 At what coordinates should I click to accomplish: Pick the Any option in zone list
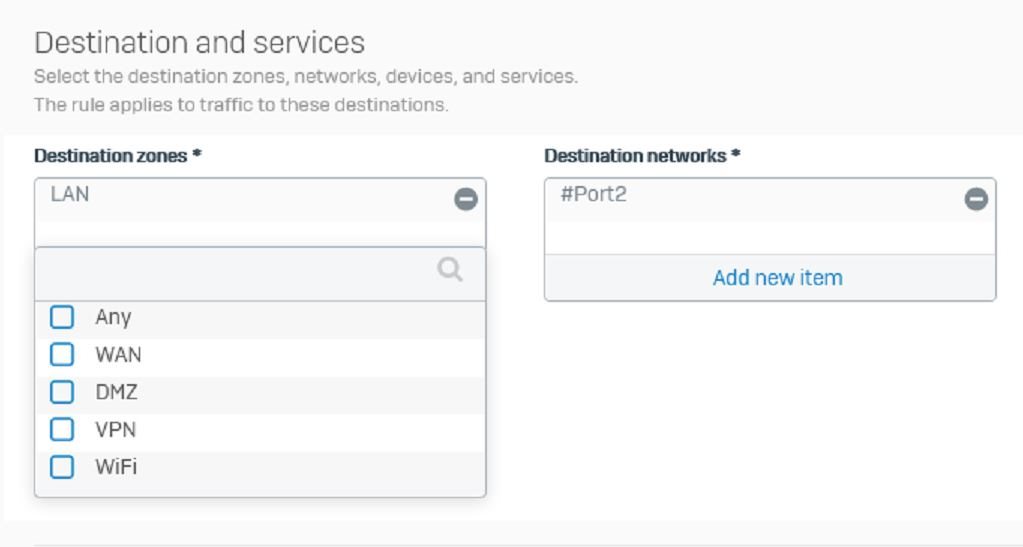point(113,317)
